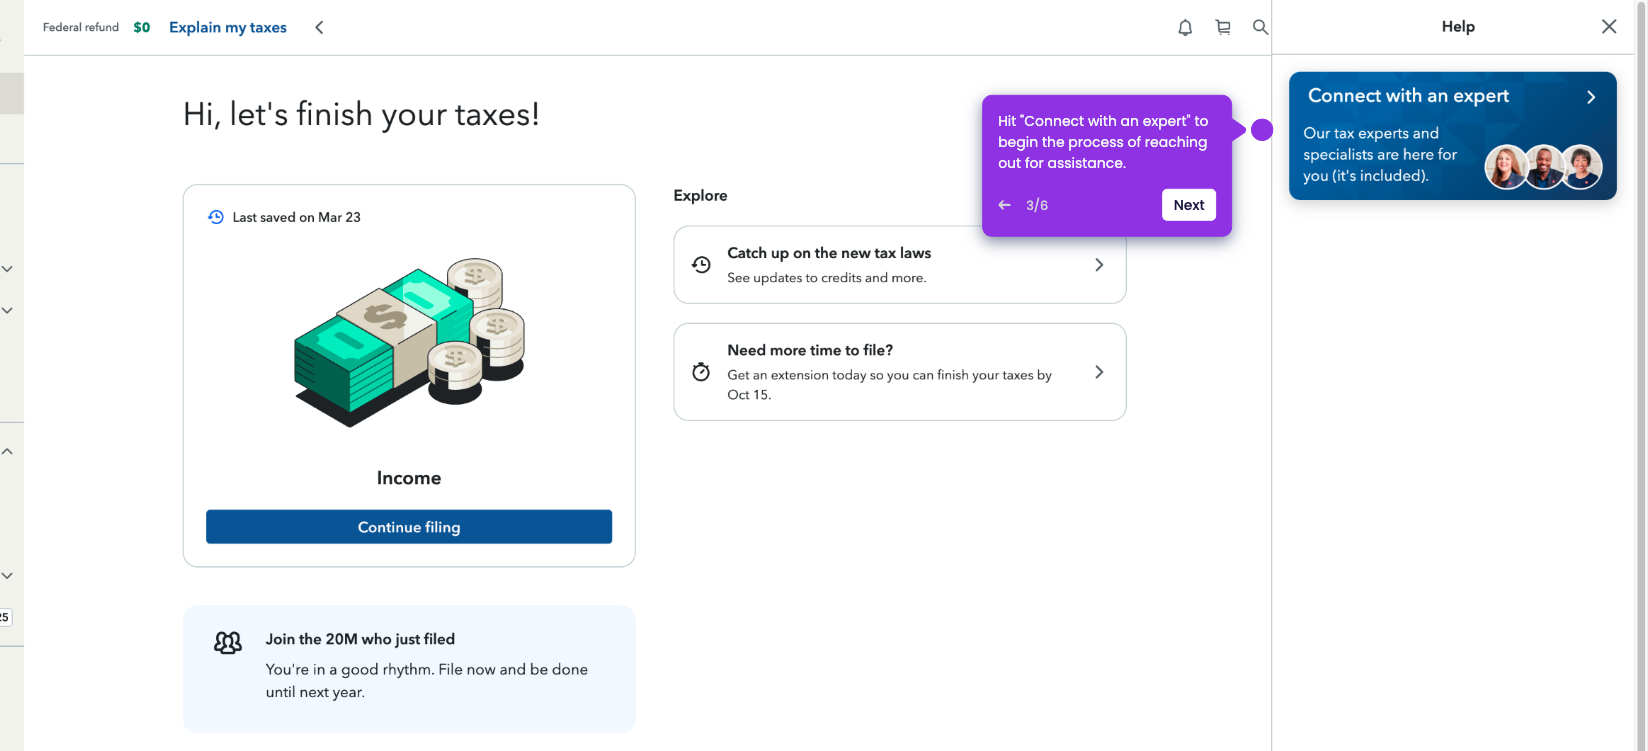Click the people icon beside Join the 20M
Viewport: 1648px width, 751px height.
pos(228,642)
